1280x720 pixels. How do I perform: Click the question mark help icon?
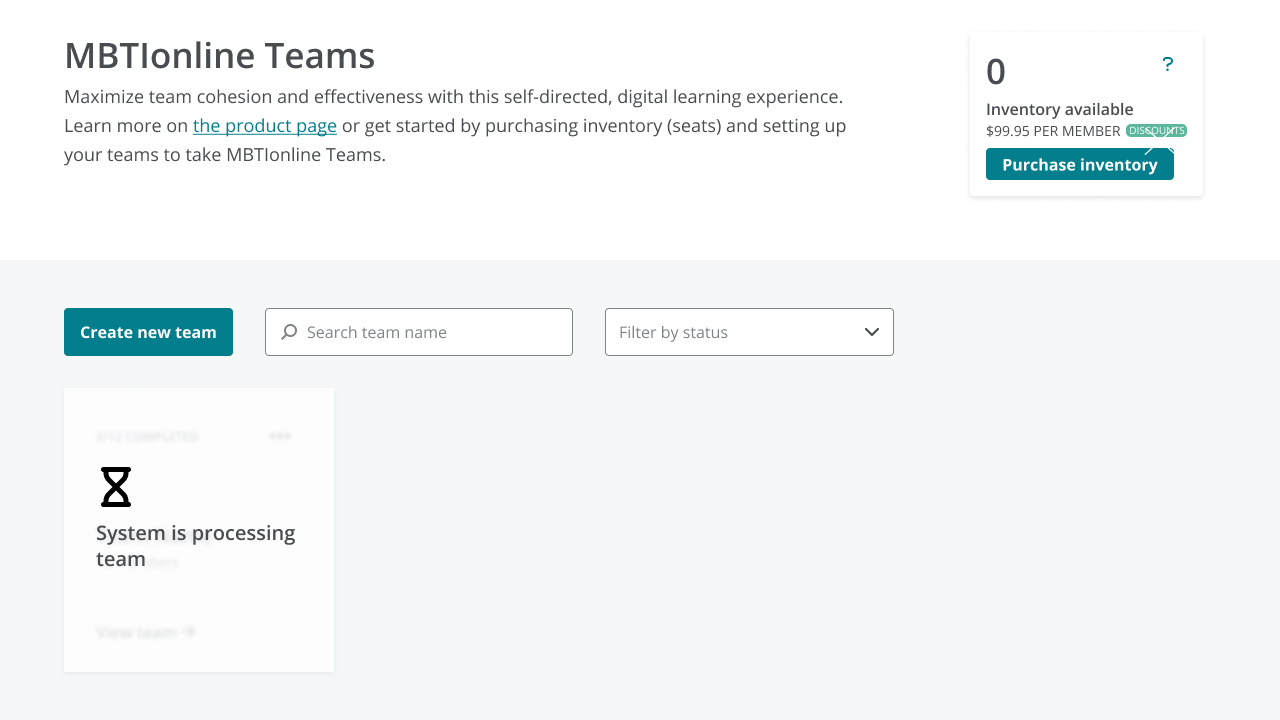coord(1167,65)
